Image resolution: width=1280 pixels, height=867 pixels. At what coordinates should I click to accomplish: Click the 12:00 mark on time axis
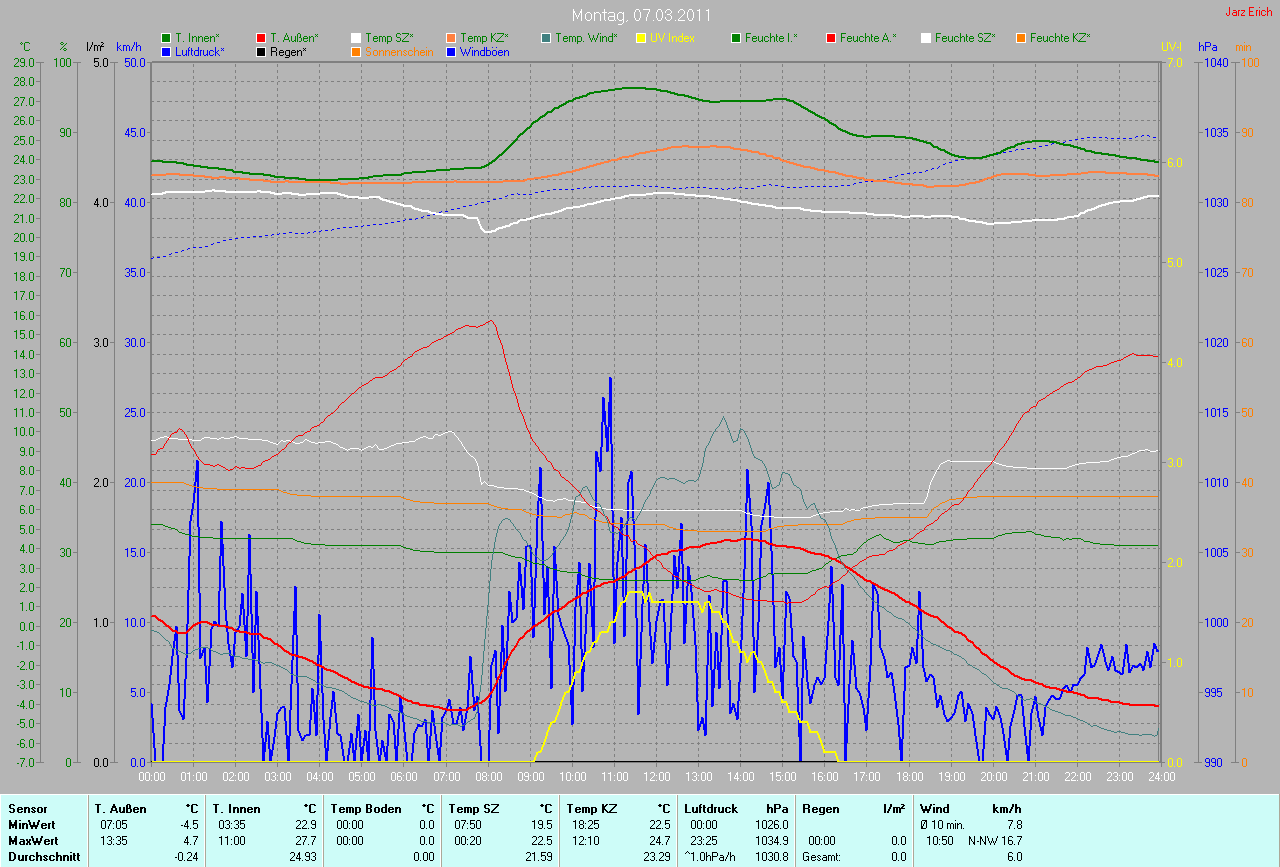[656, 775]
